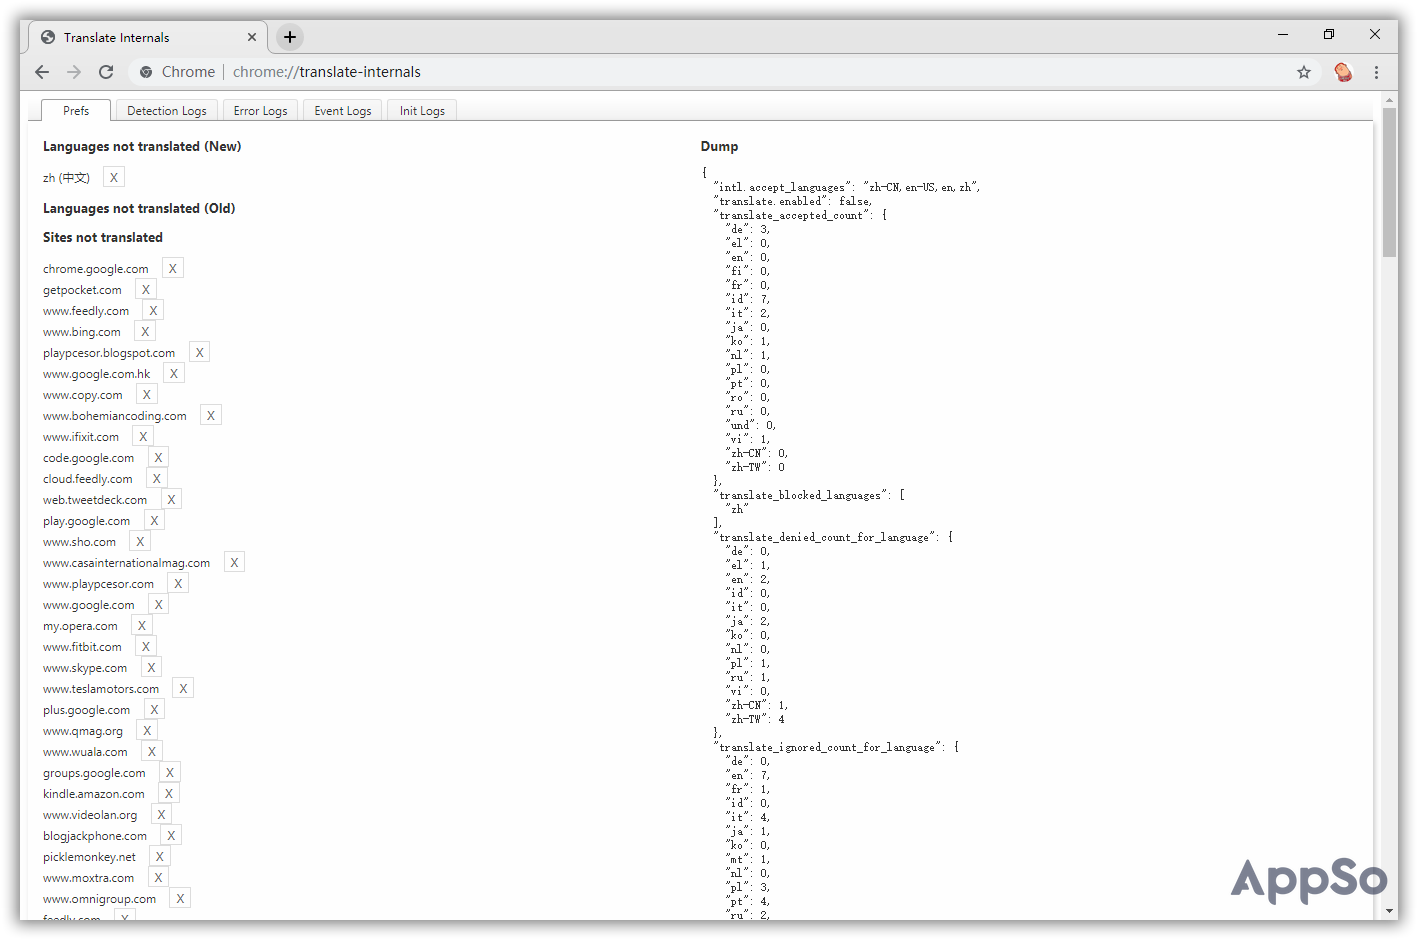Click the Chrome site info icon in address bar
This screenshot has width=1418, height=940.
[146, 72]
